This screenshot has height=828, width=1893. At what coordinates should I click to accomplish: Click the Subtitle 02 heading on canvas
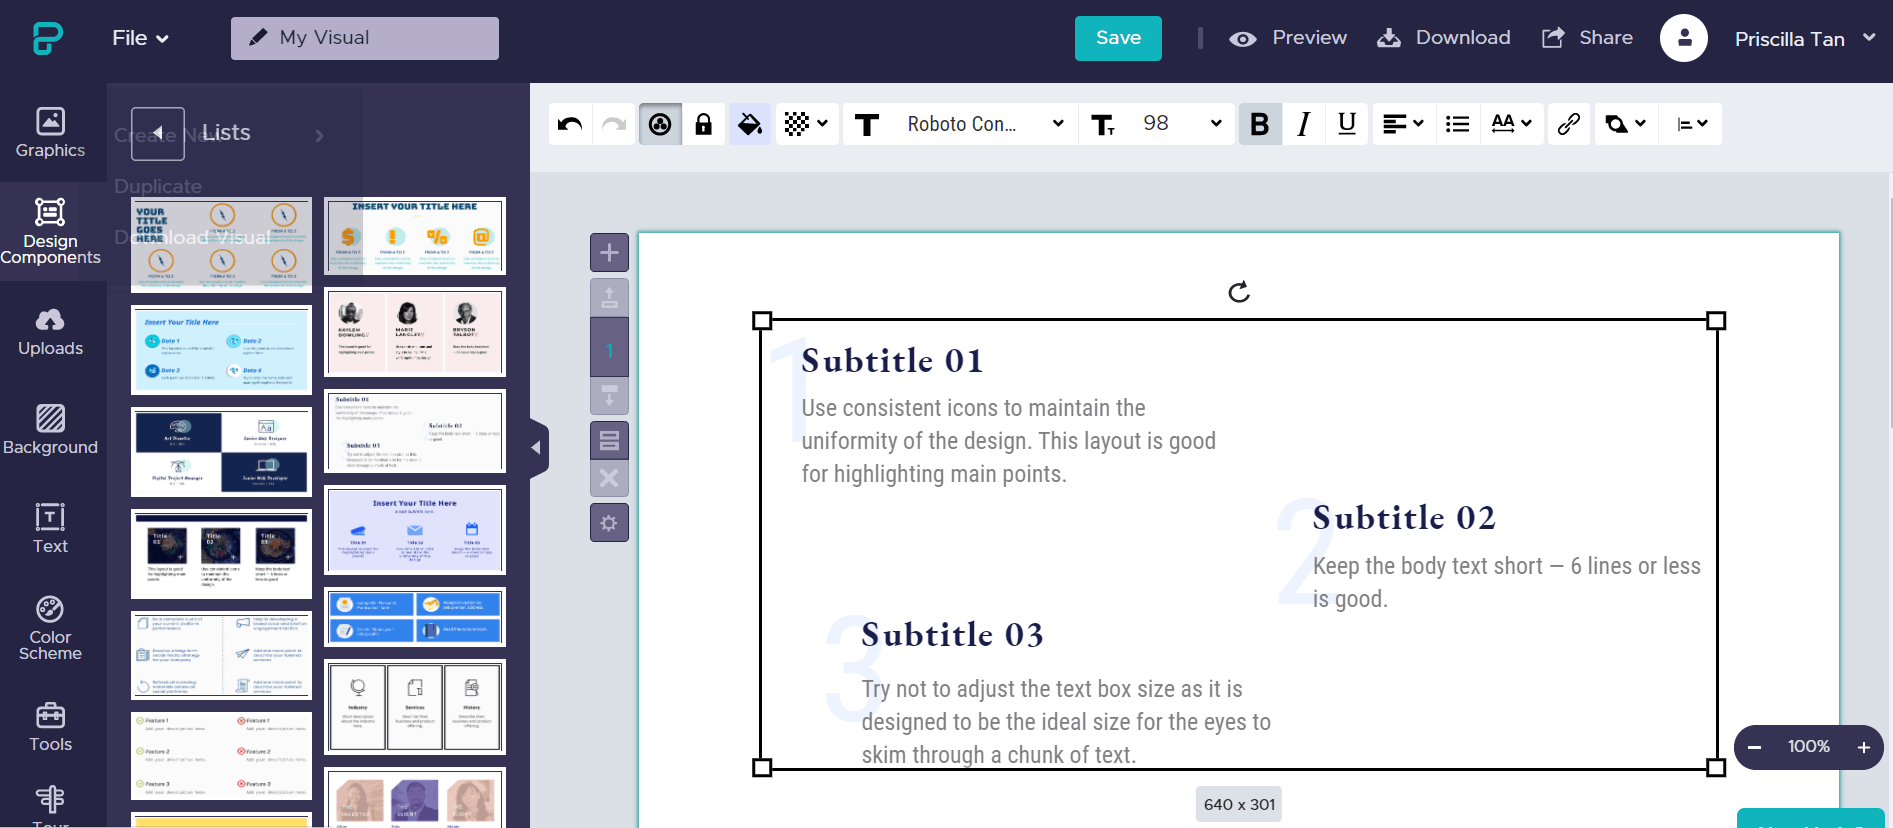point(1404,518)
